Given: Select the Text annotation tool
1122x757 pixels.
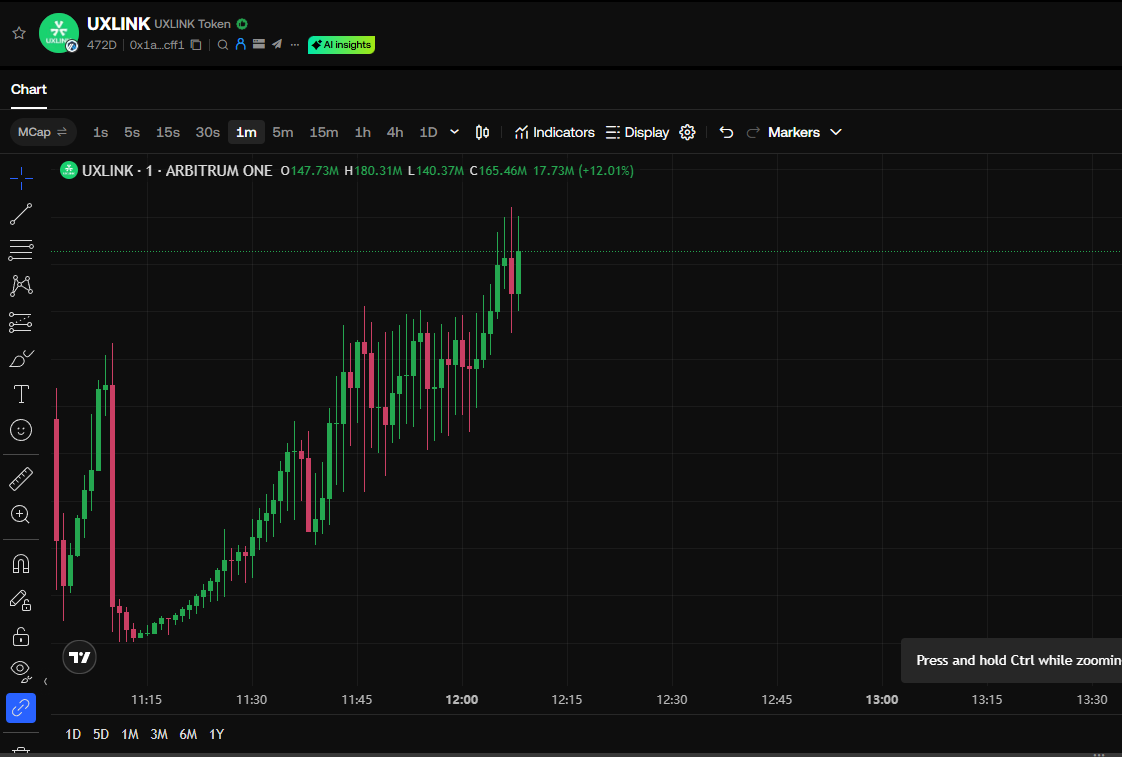Looking at the screenshot, I should [21, 394].
